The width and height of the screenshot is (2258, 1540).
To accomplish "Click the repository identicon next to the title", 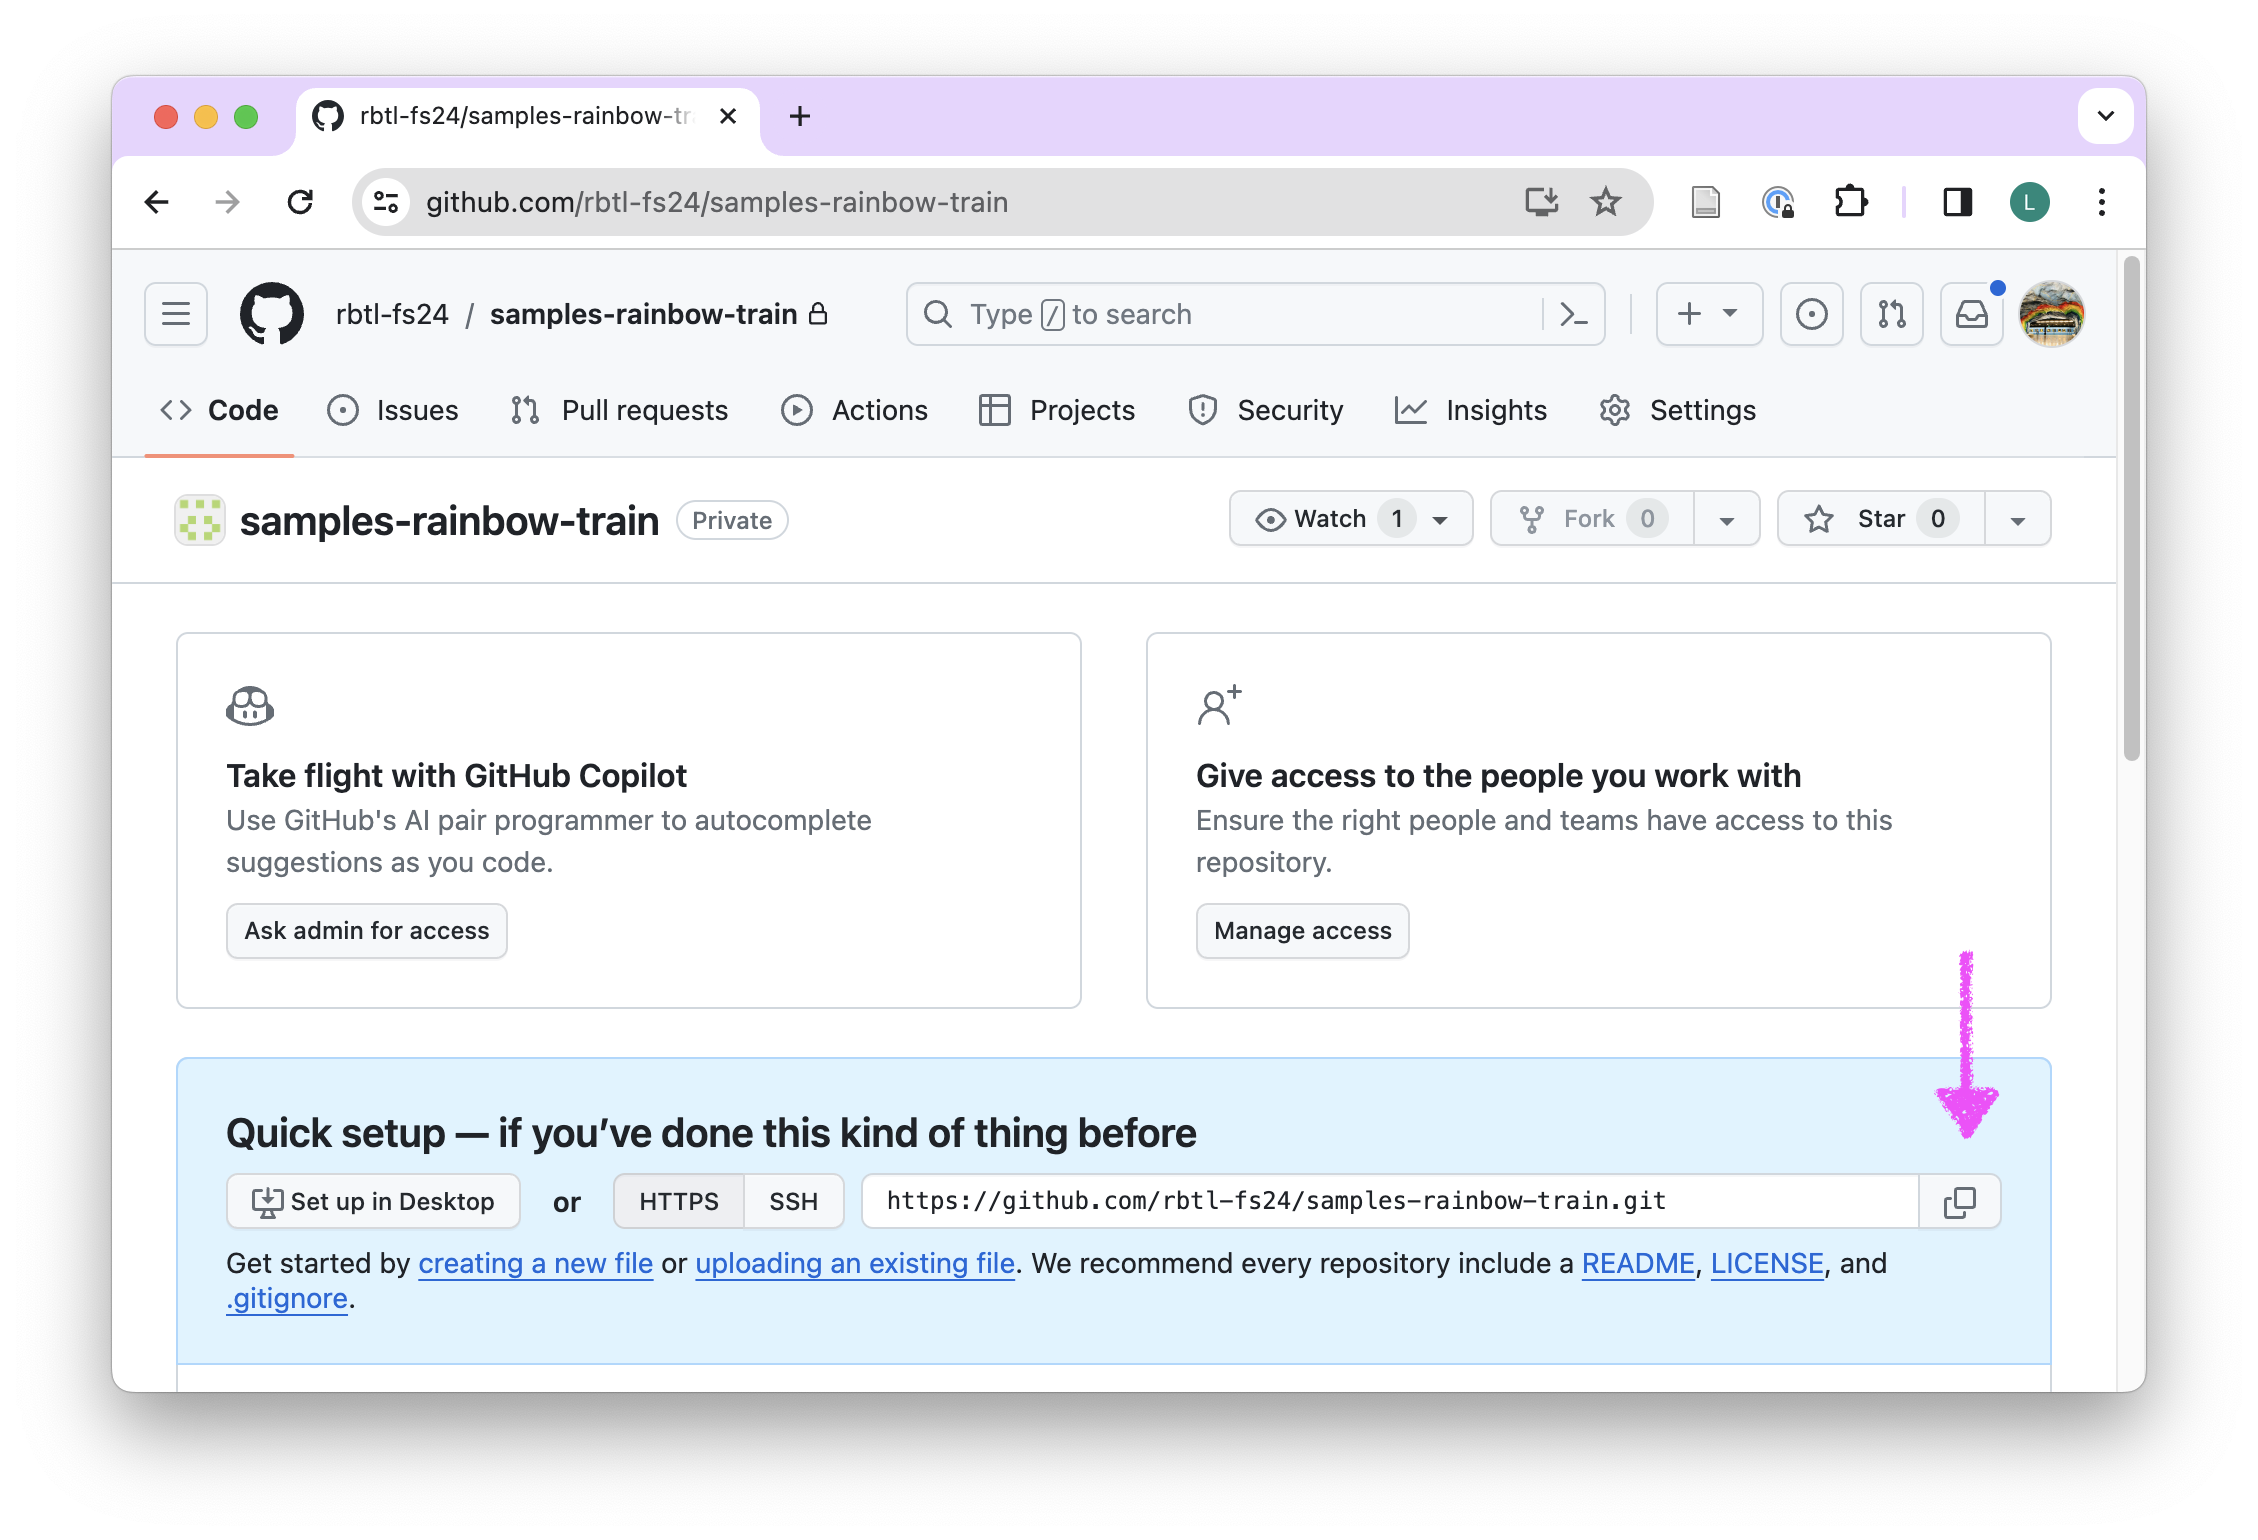I will click(x=200, y=520).
